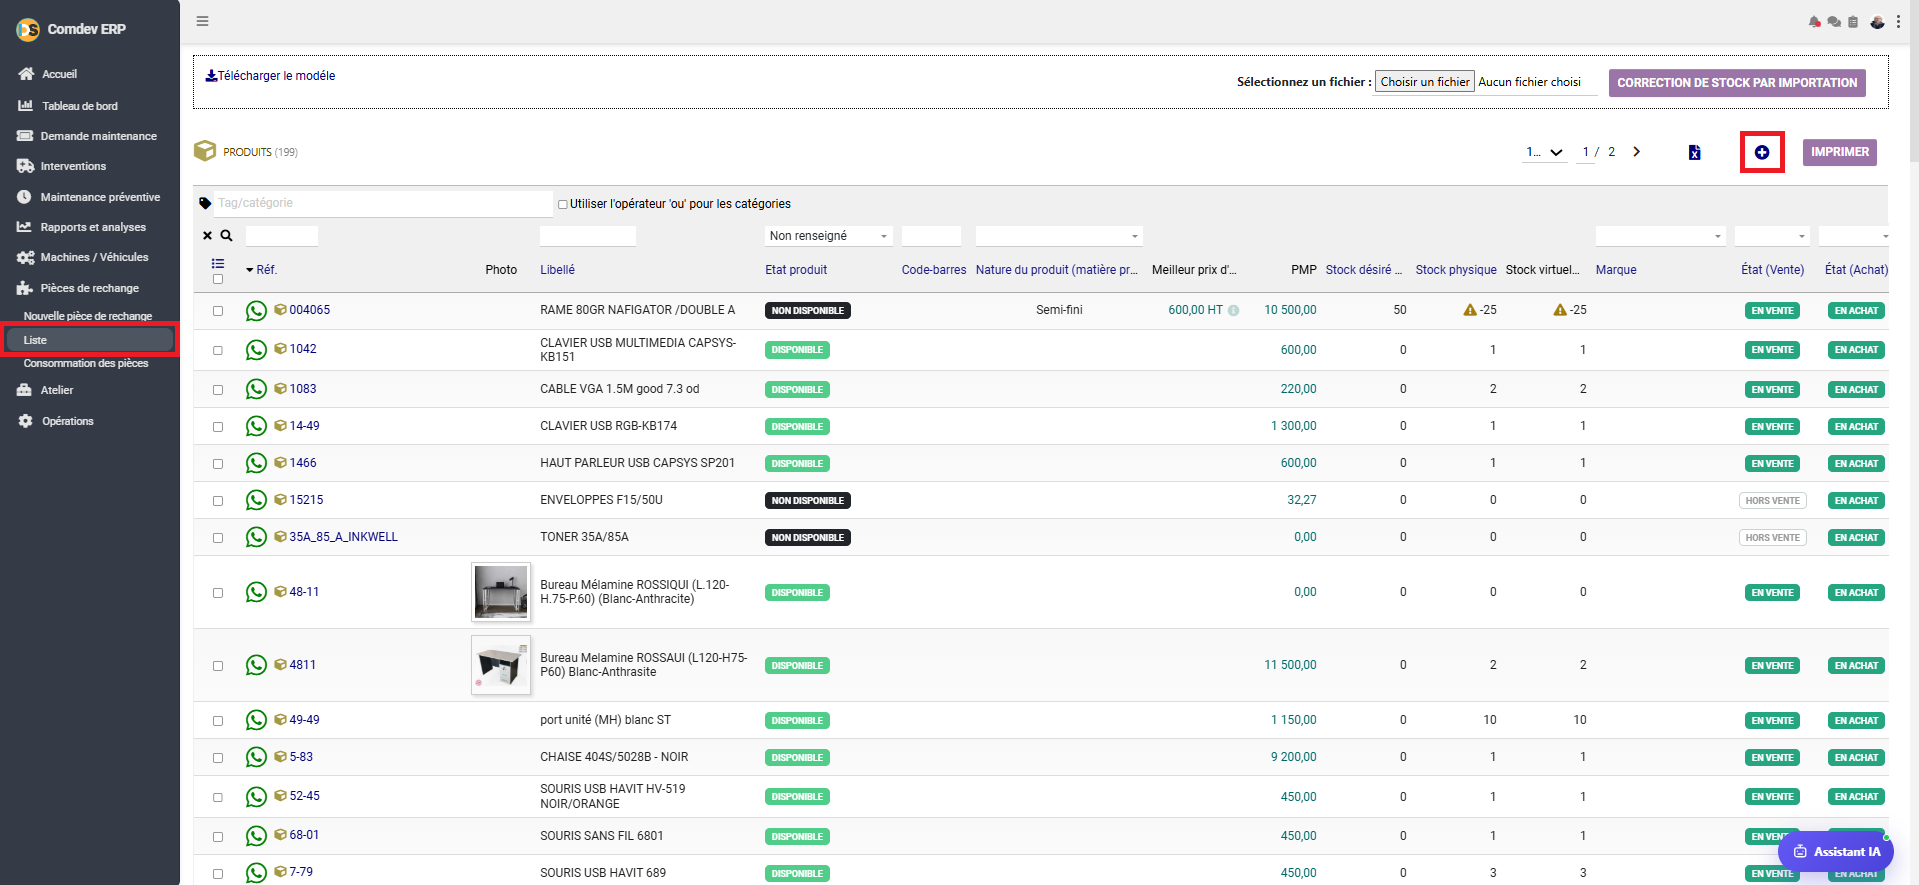1919x885 pixels.
Task: Click the current page number field
Action: point(1586,152)
